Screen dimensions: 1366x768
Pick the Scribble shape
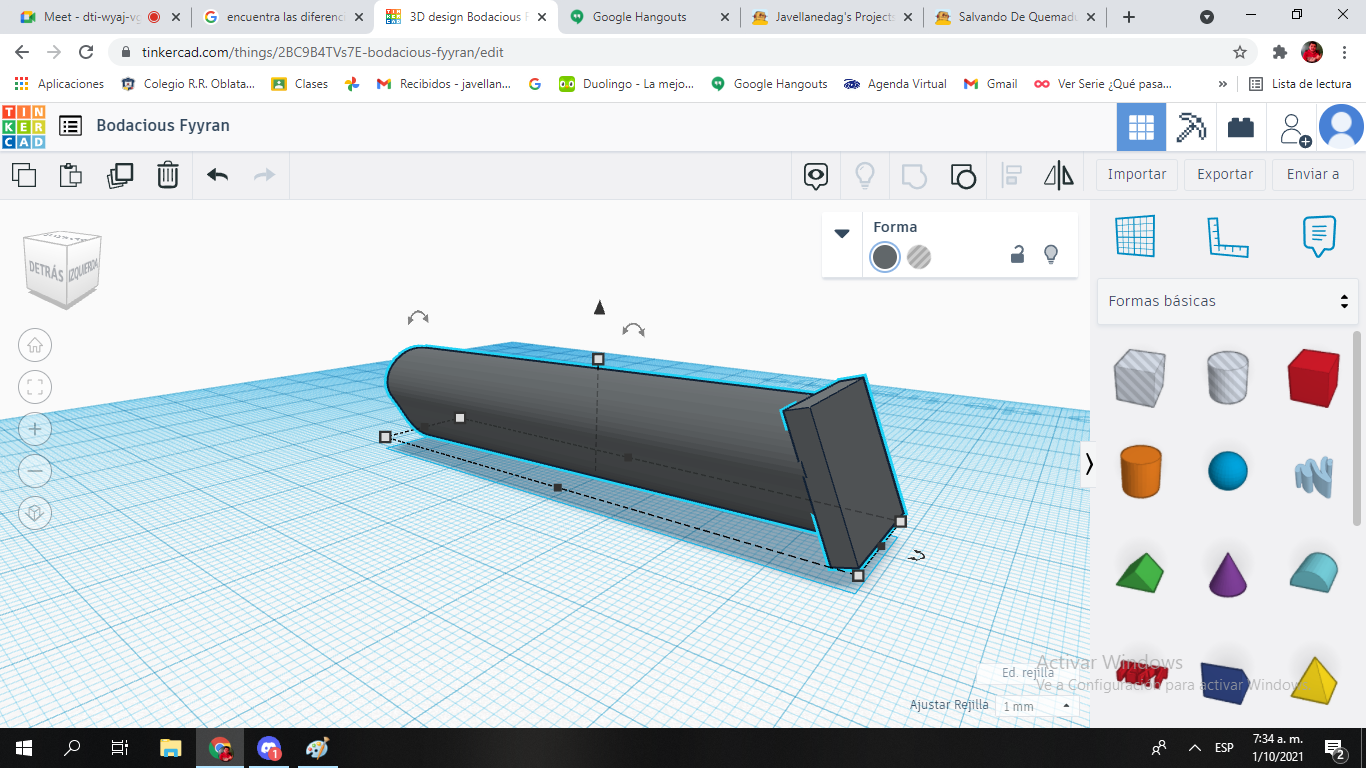coord(1314,474)
